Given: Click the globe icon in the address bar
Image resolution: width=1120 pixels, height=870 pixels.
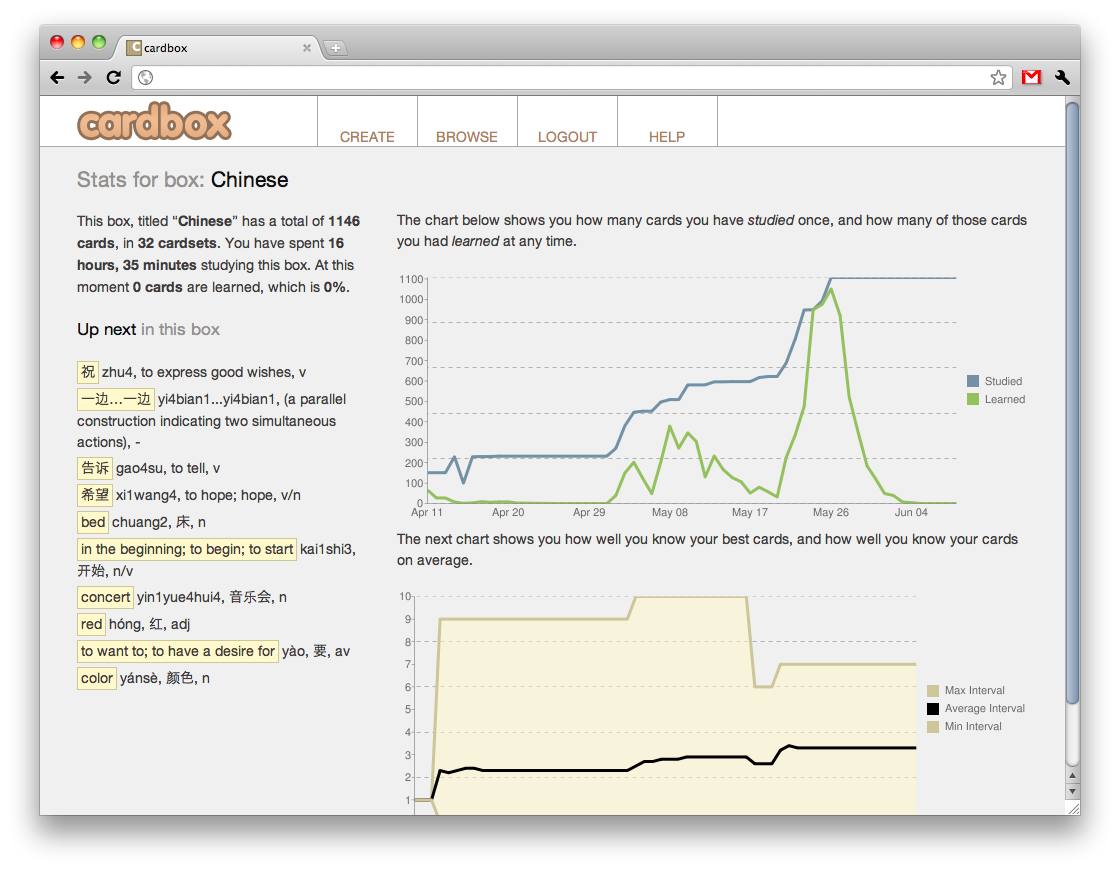Looking at the screenshot, I should coord(146,77).
